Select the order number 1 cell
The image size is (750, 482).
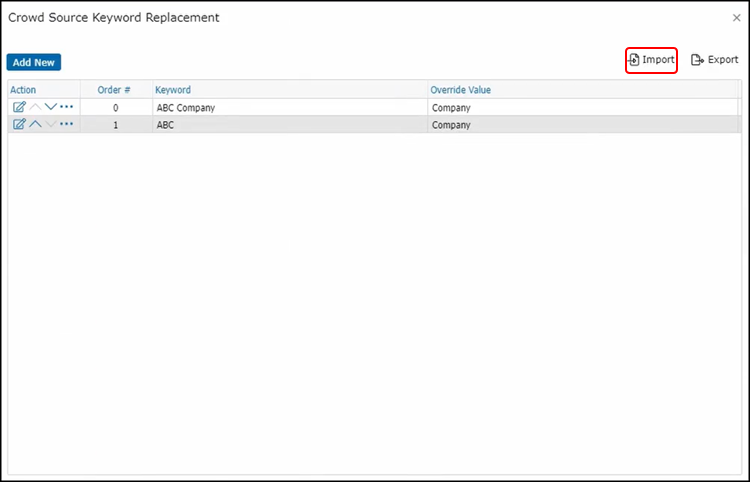point(115,125)
